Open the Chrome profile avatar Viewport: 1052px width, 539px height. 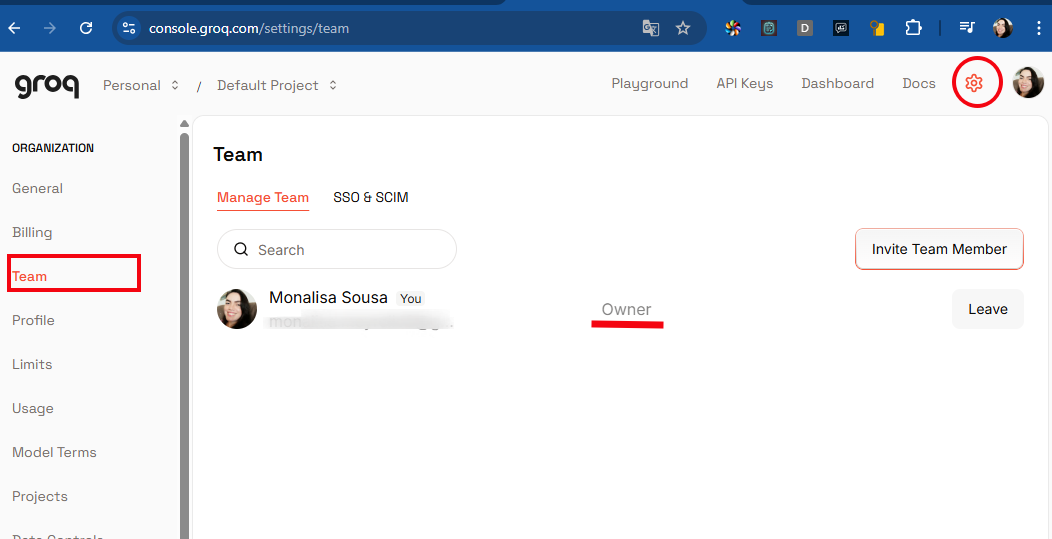coord(1002,28)
